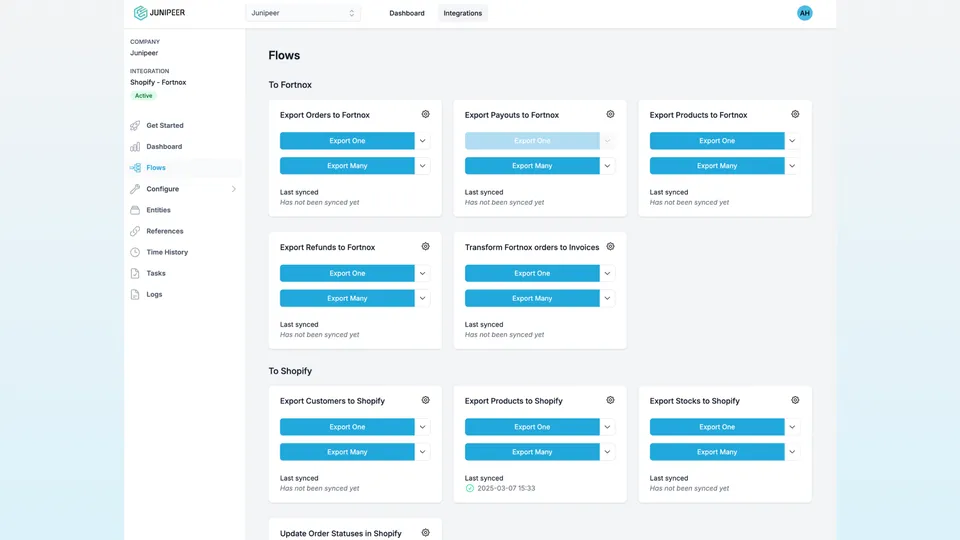Click the Dashboard bar chart sidebar icon

coord(135,146)
